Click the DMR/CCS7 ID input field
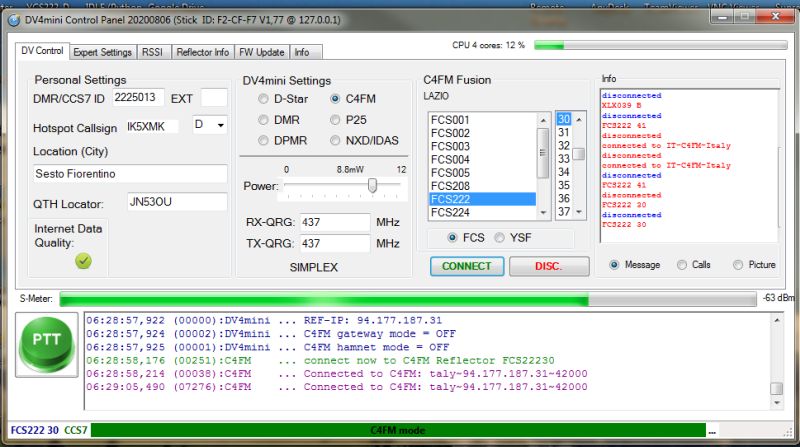The image size is (800, 447). (x=138, y=97)
